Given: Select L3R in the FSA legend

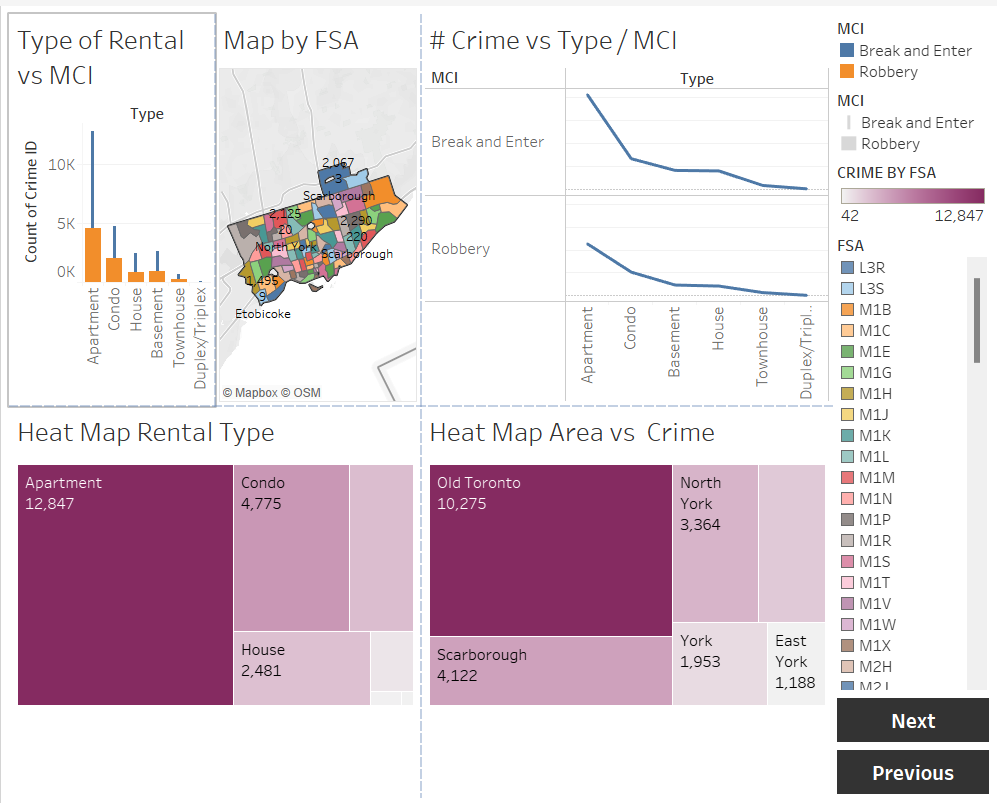Looking at the screenshot, I should point(847,267).
